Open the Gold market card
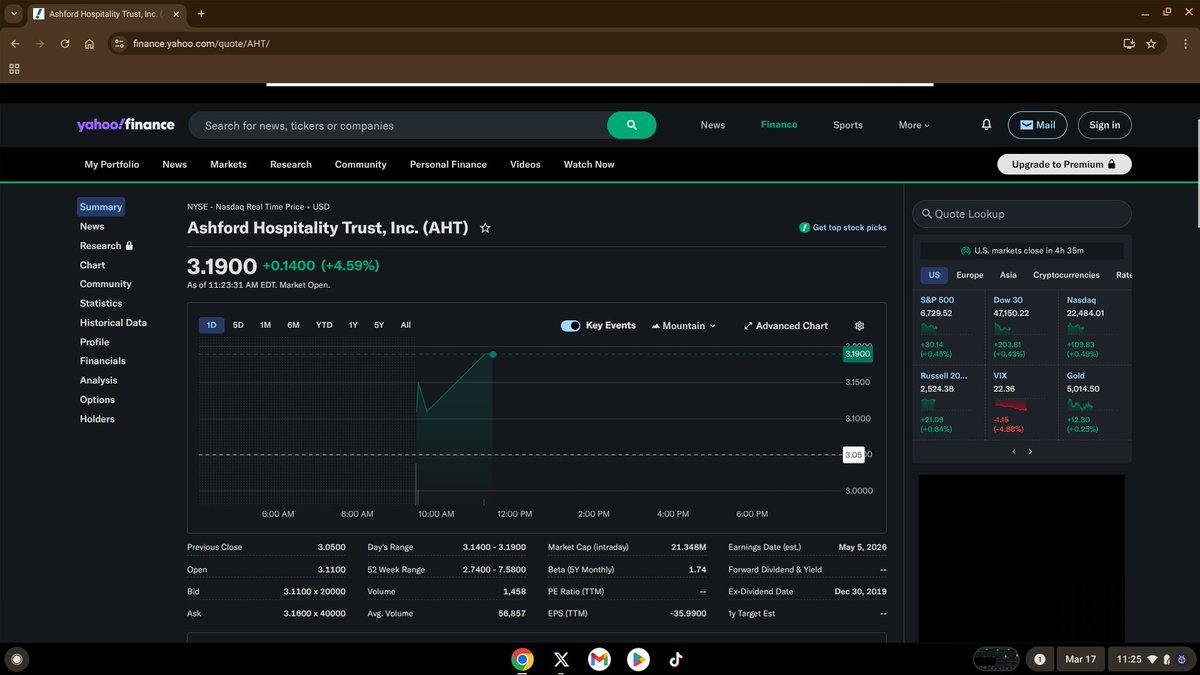1200x675 pixels. pos(1094,402)
